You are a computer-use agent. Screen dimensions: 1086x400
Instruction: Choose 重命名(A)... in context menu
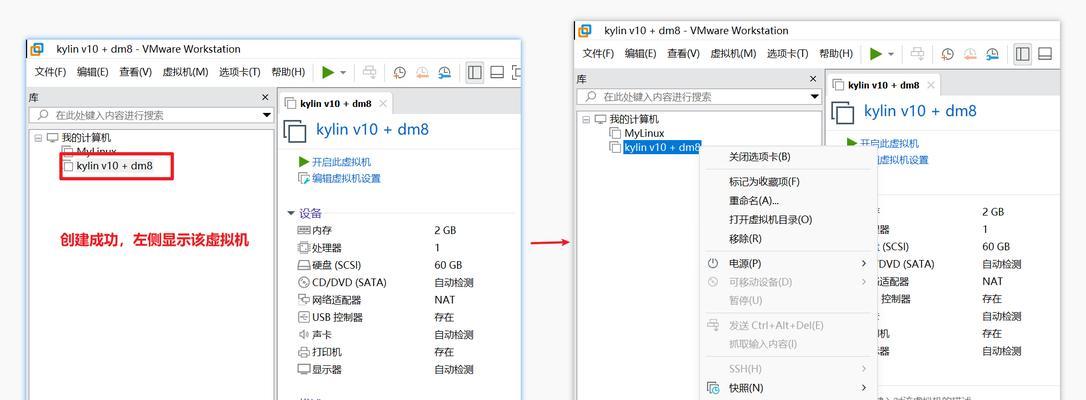(754, 201)
